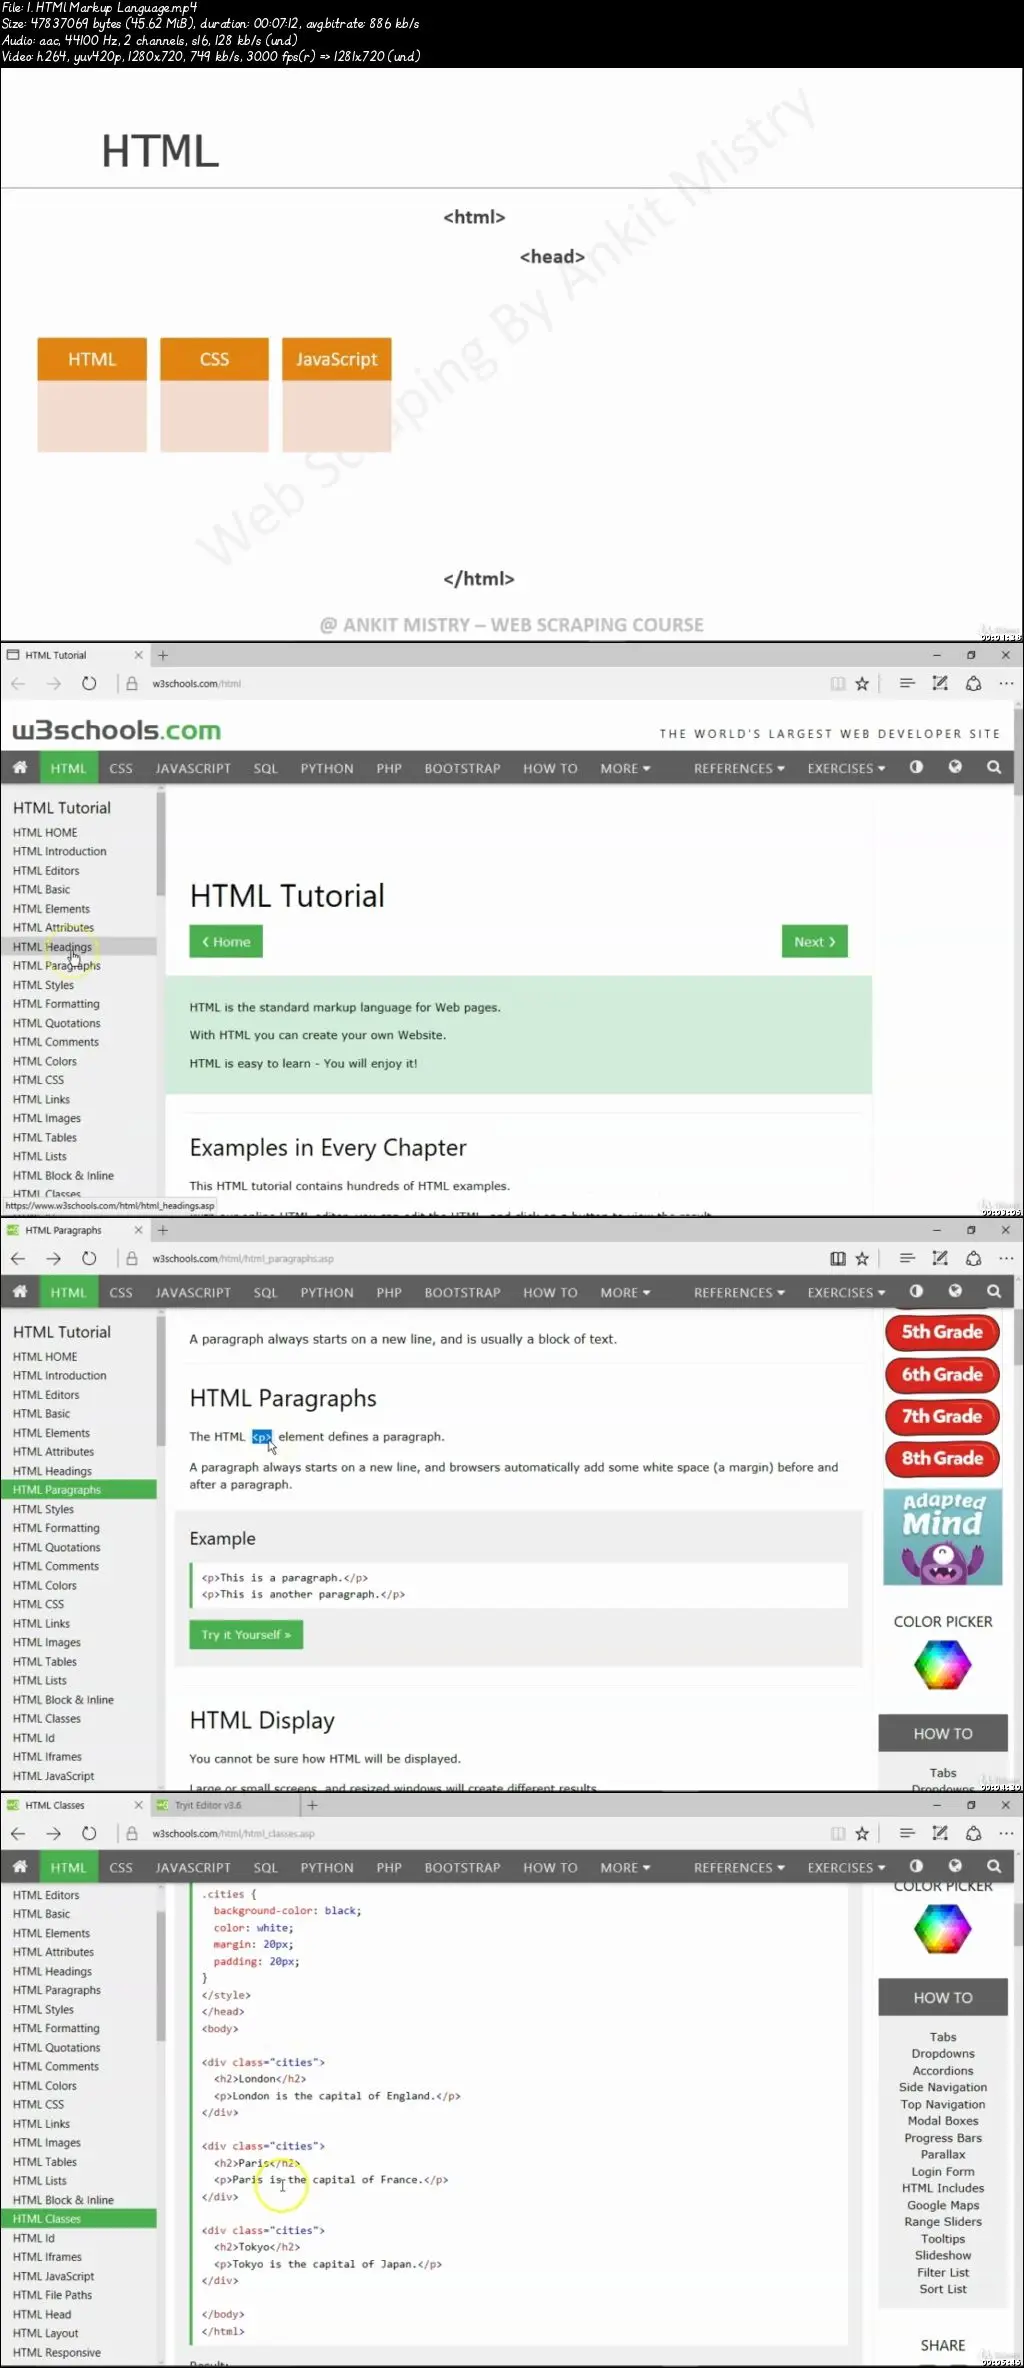
Task: Click the share icon in the HTML Classes window
Action: click(x=973, y=1833)
